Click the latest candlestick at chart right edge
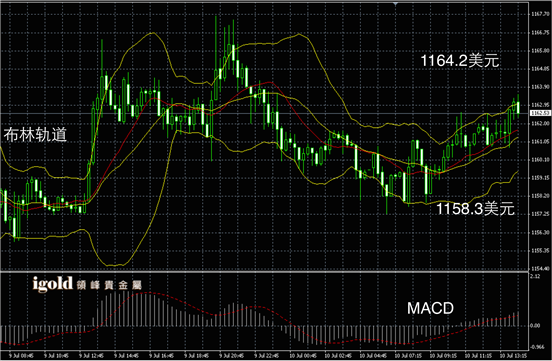552x361 pixels. click(x=518, y=107)
